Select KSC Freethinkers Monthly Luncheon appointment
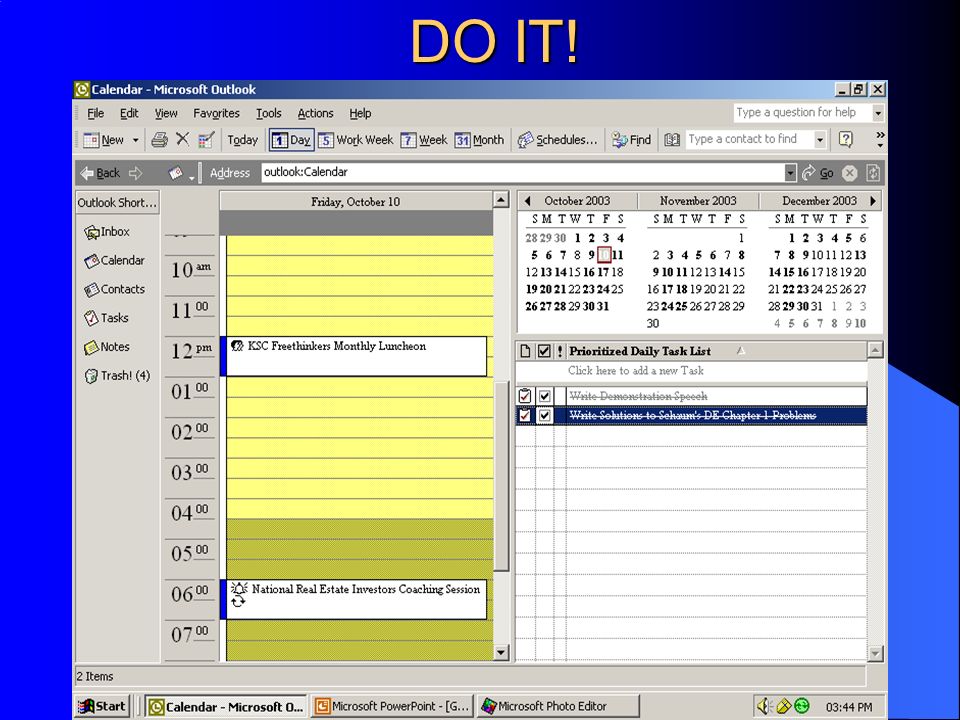Screen dimensions: 960x720 [354, 356]
